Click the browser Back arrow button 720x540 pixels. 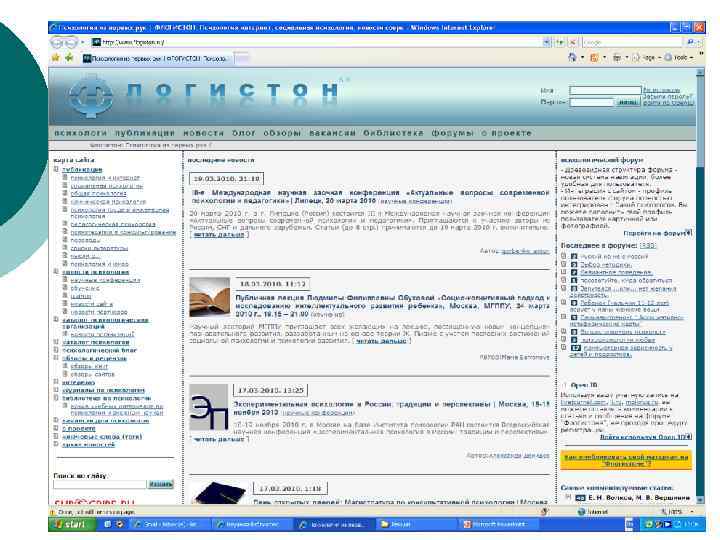(x=59, y=43)
